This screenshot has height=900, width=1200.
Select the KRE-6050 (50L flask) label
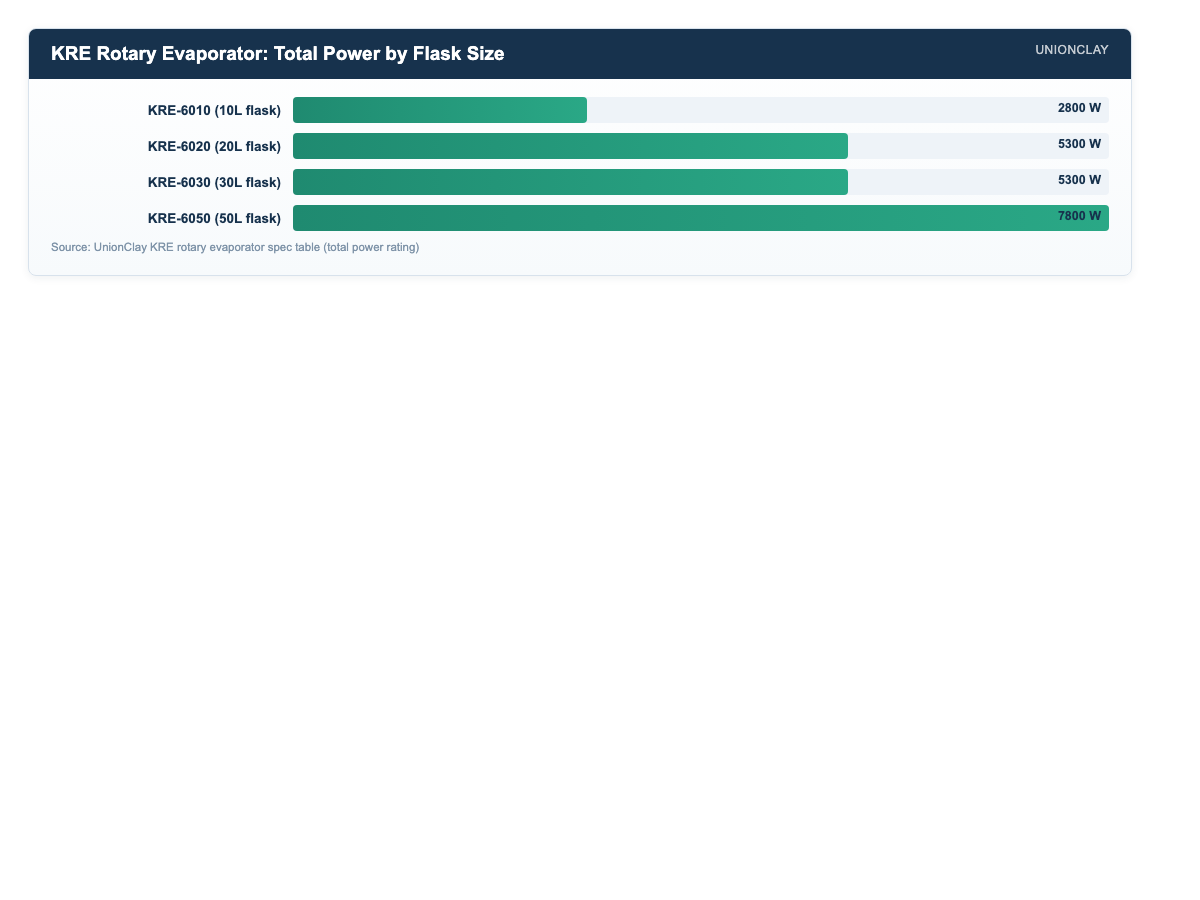[x=214, y=218]
